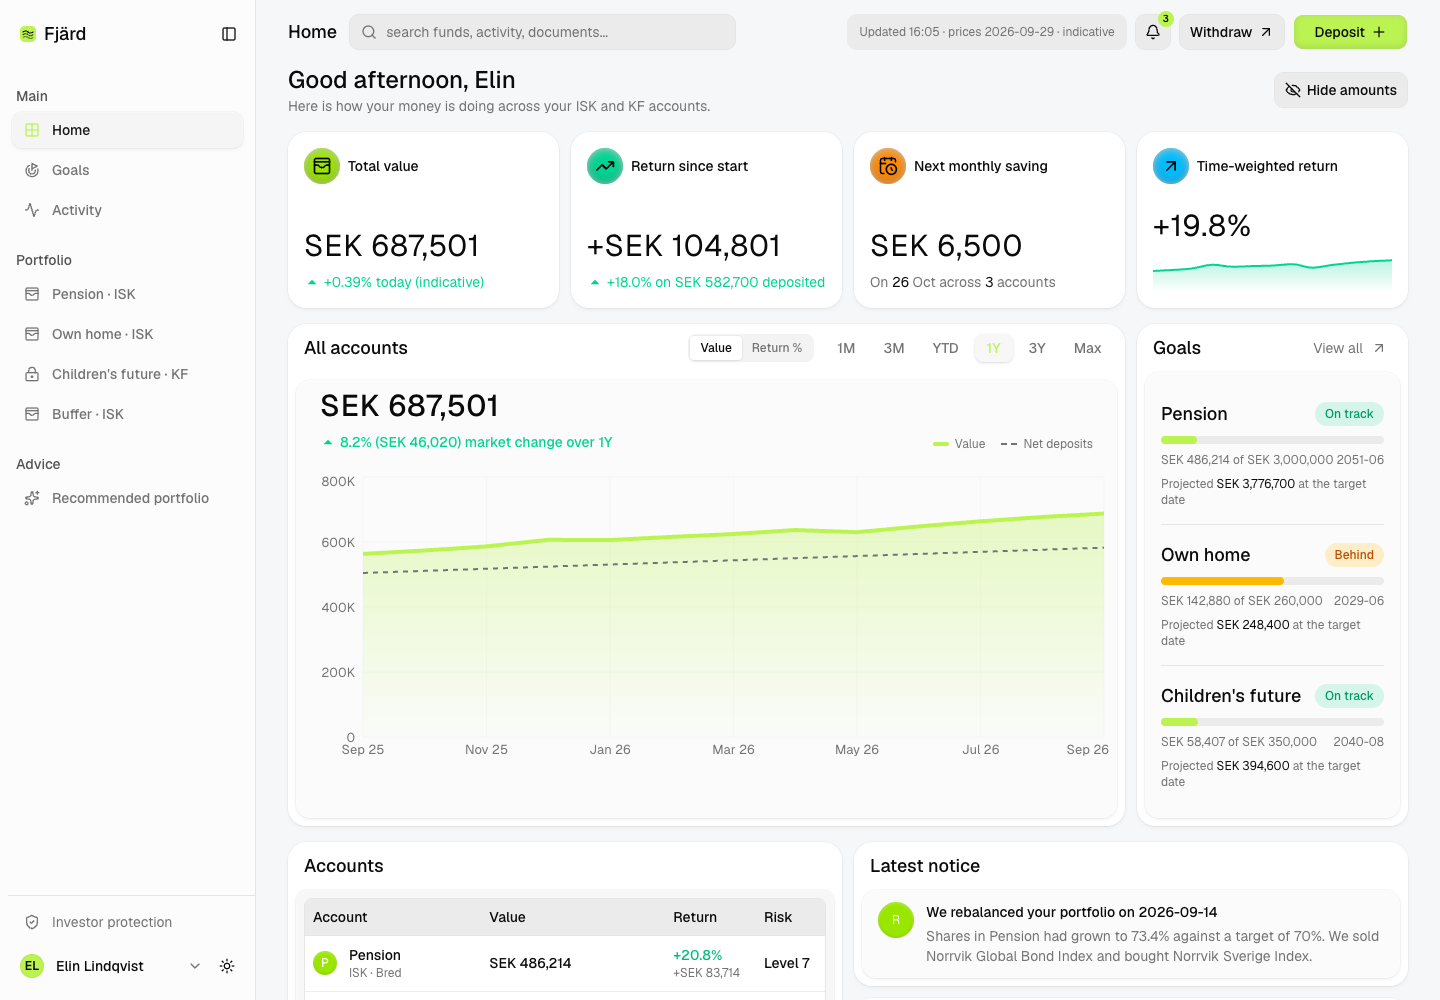
Task: Open Activity in the sidebar
Action: (127, 210)
